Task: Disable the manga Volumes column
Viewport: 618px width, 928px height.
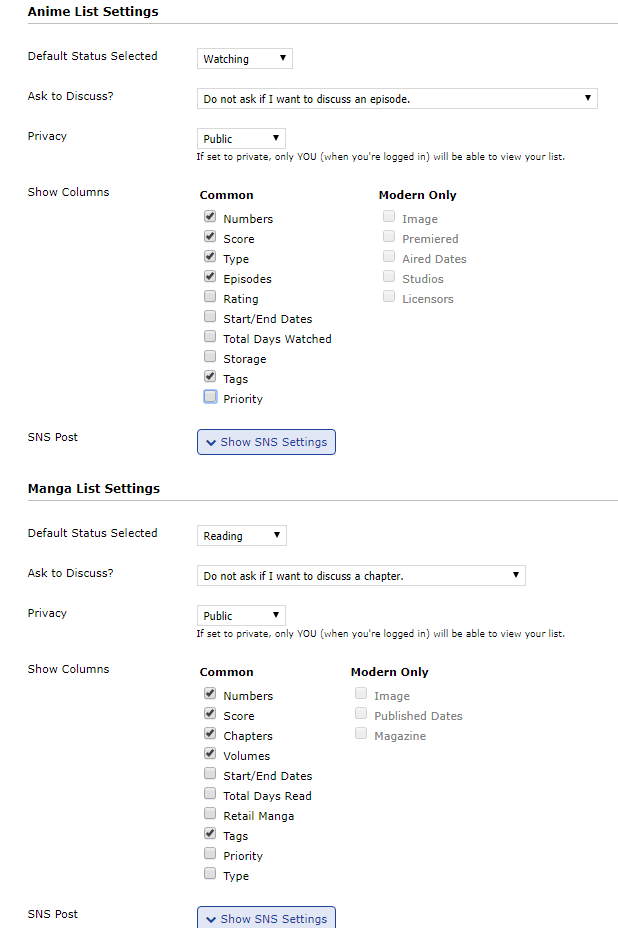Action: (210, 754)
